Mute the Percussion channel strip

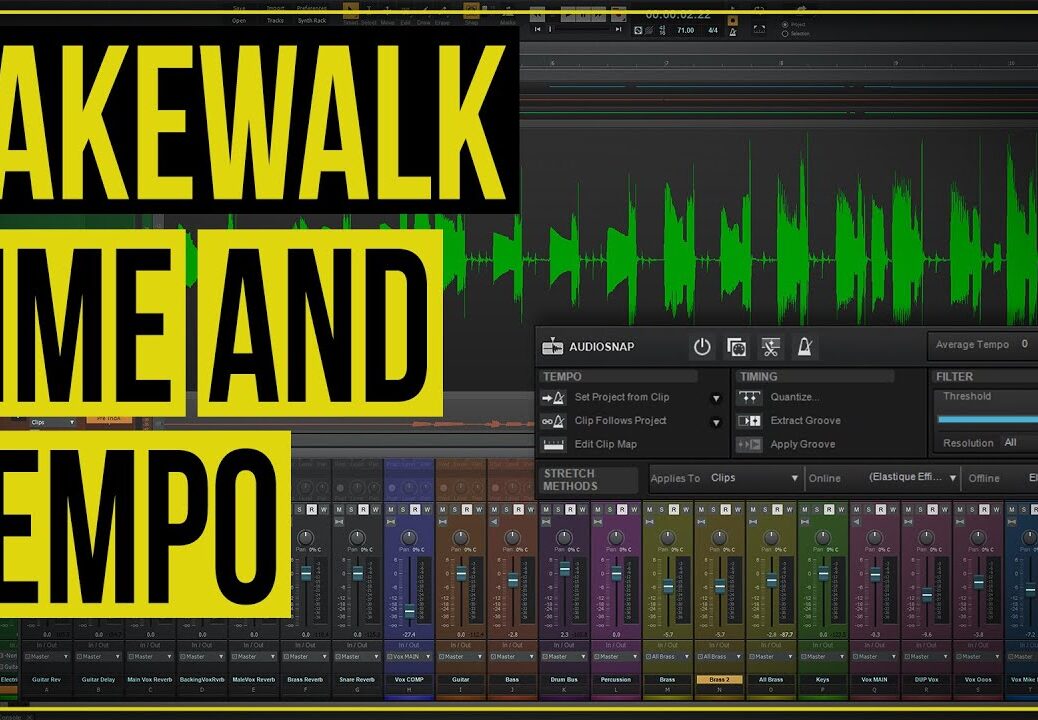coord(598,510)
